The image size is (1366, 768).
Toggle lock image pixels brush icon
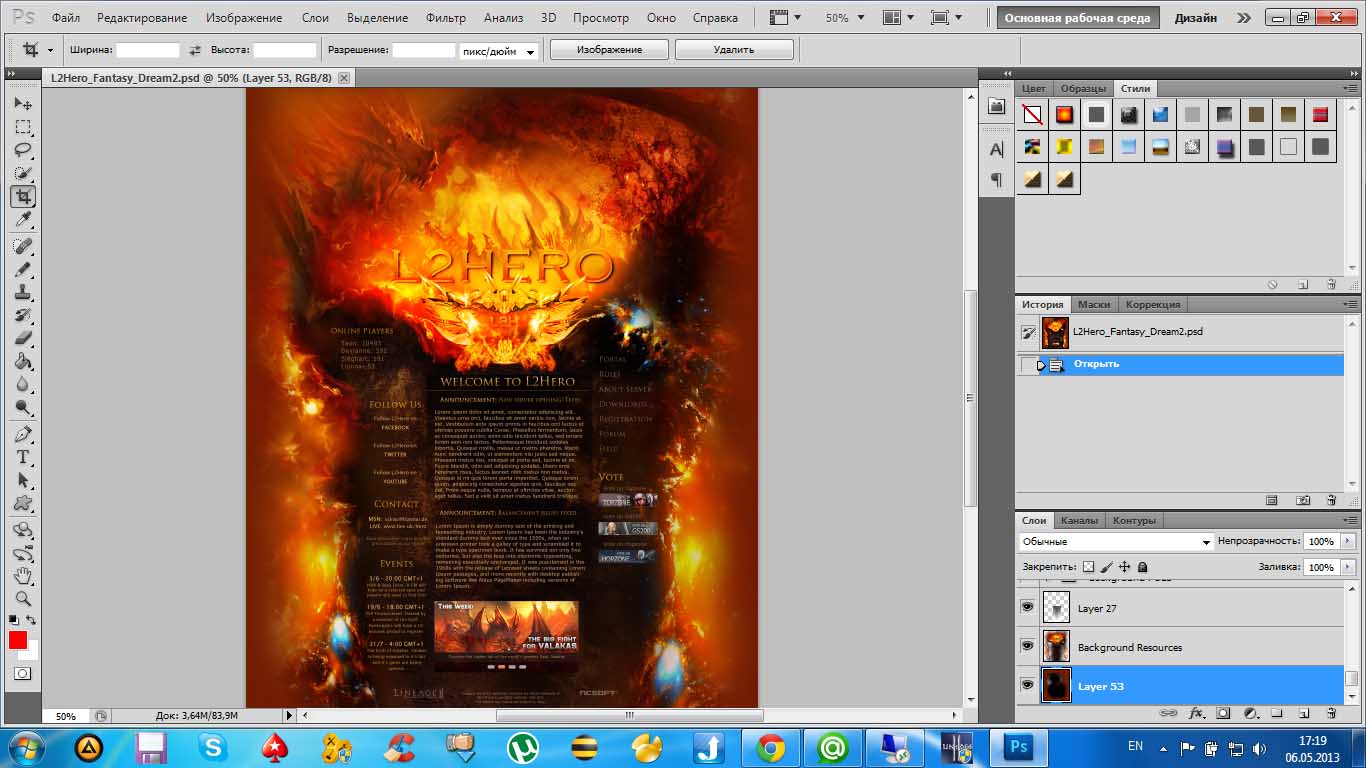click(1107, 567)
